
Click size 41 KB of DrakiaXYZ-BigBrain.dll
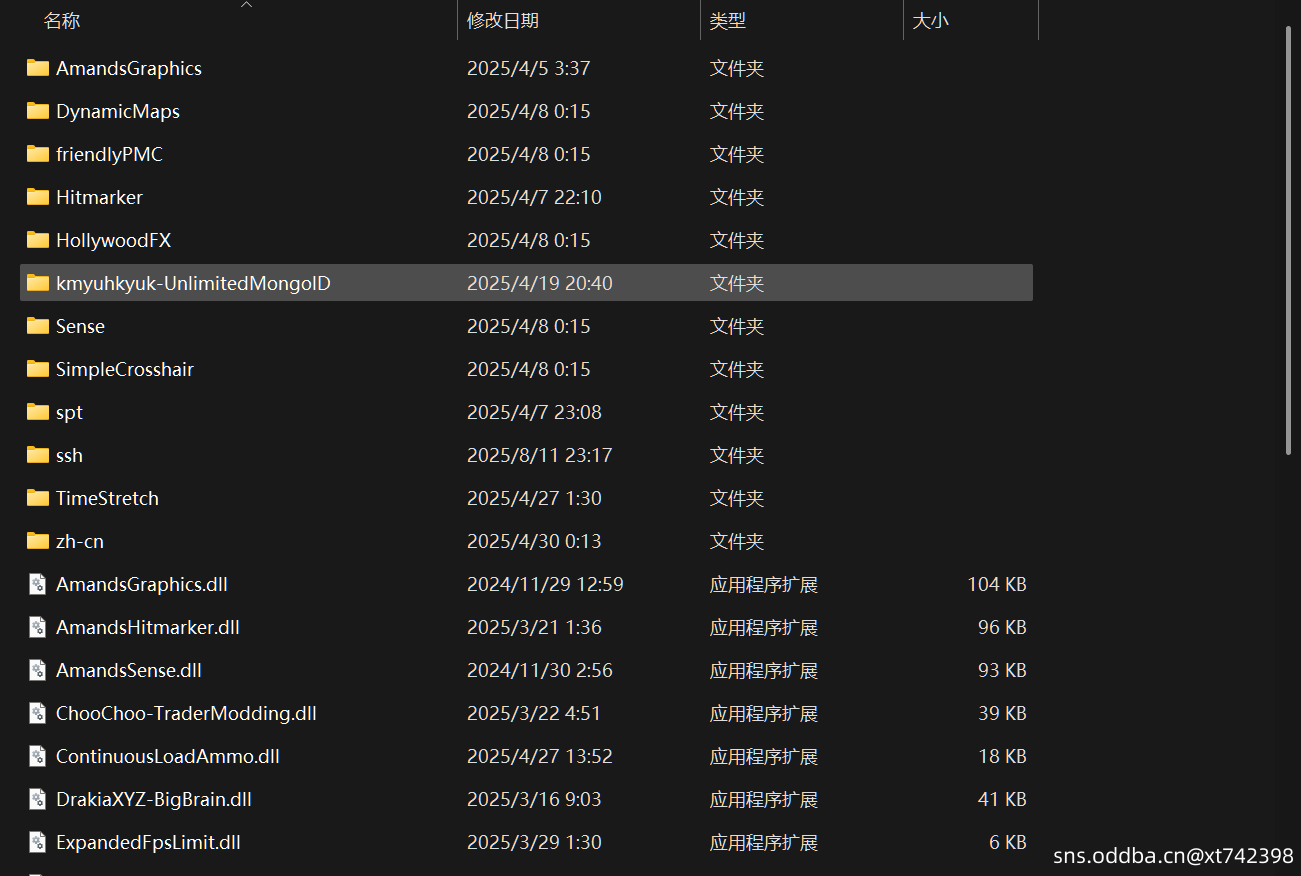pos(1002,799)
